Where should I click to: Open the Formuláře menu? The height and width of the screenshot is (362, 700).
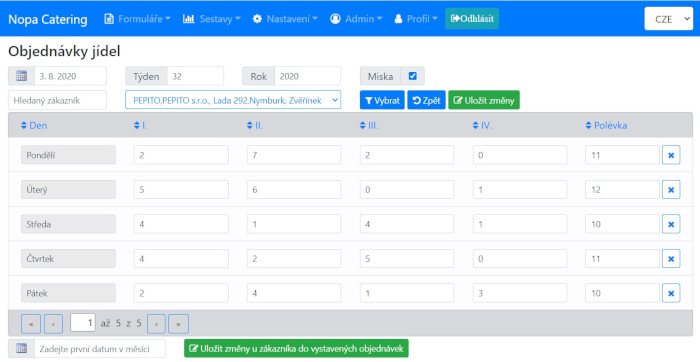[x=138, y=19]
